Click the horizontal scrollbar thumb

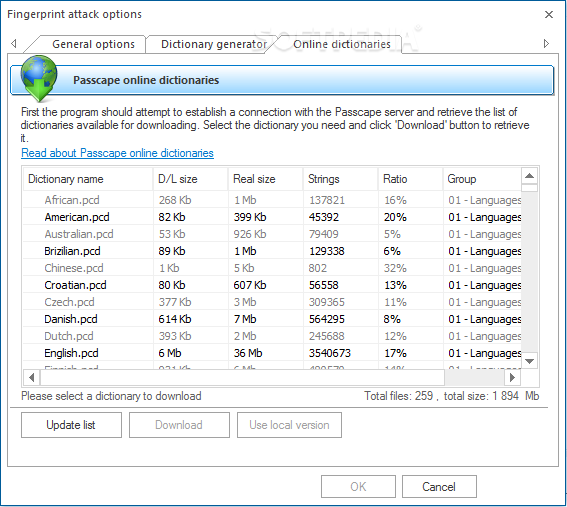242,378
